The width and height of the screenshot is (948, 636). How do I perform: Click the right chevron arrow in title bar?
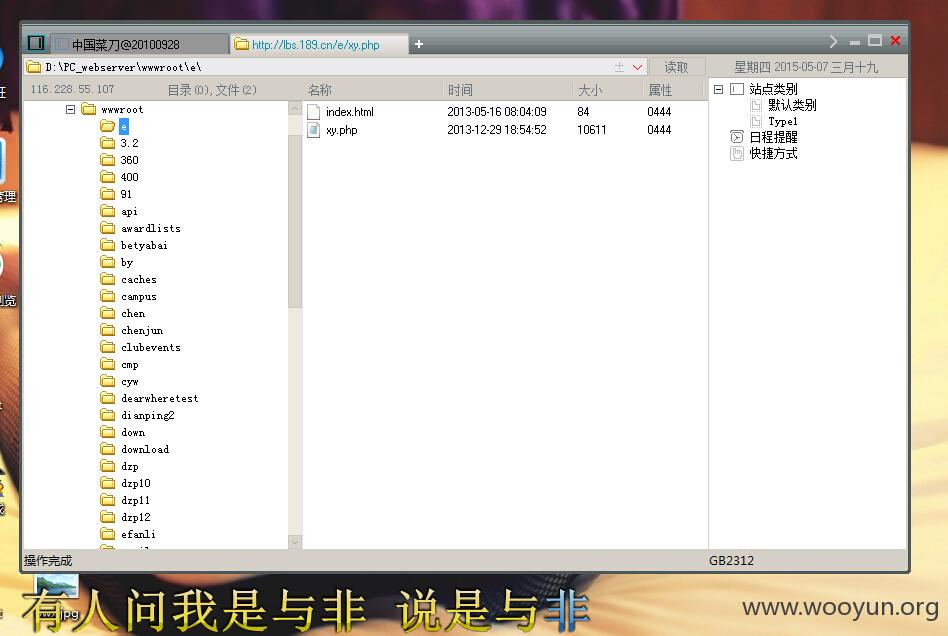click(x=833, y=41)
